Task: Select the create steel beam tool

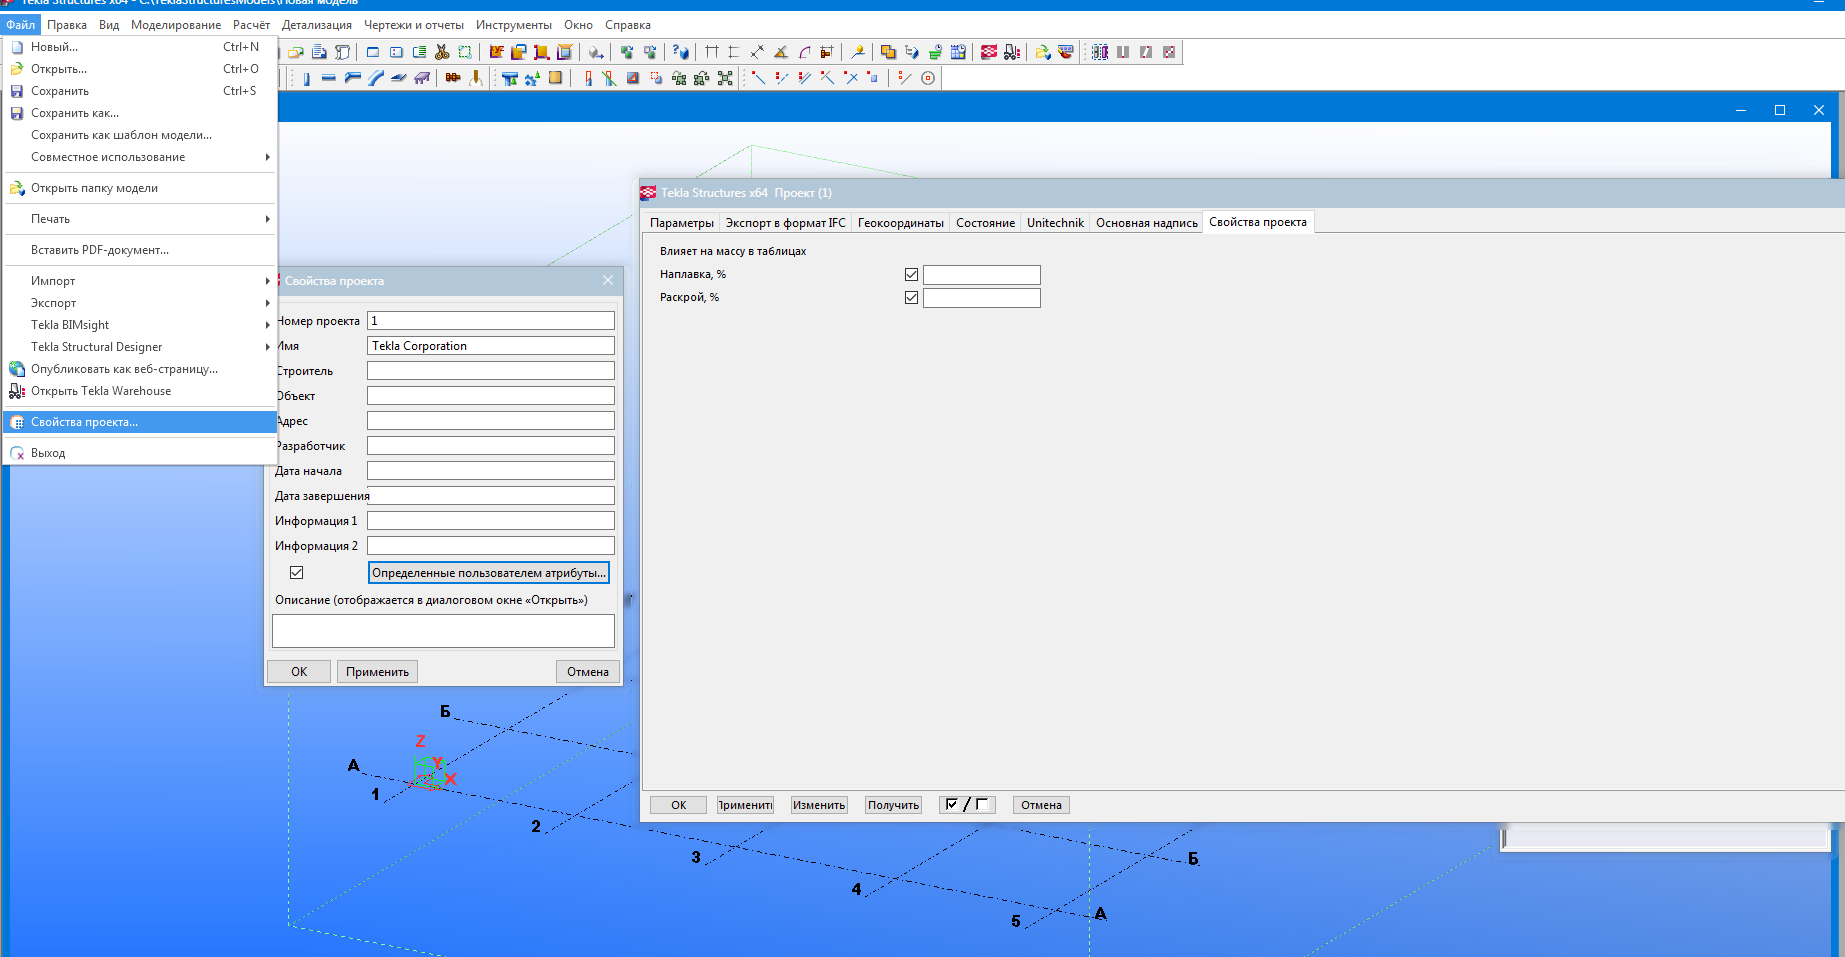Action: click(x=329, y=78)
